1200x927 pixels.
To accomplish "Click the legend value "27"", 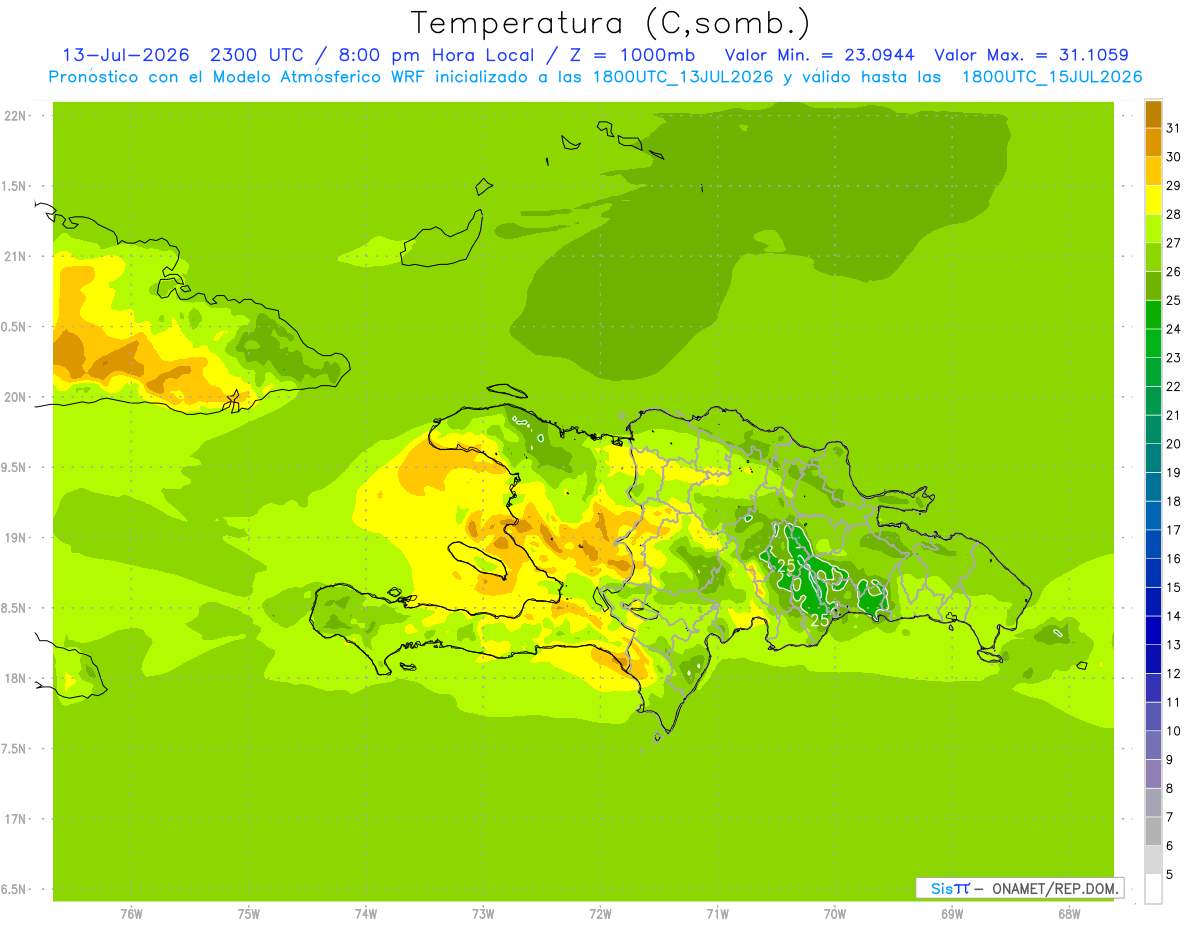I will tap(1174, 243).
